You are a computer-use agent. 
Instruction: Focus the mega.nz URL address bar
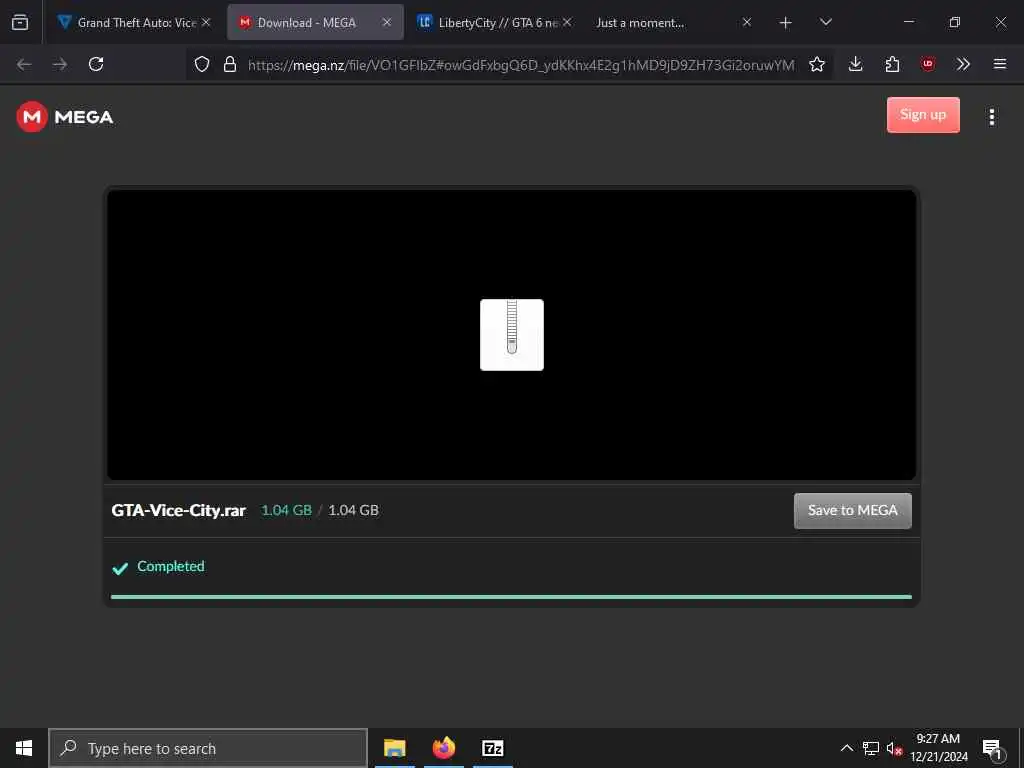pyautogui.click(x=520, y=65)
